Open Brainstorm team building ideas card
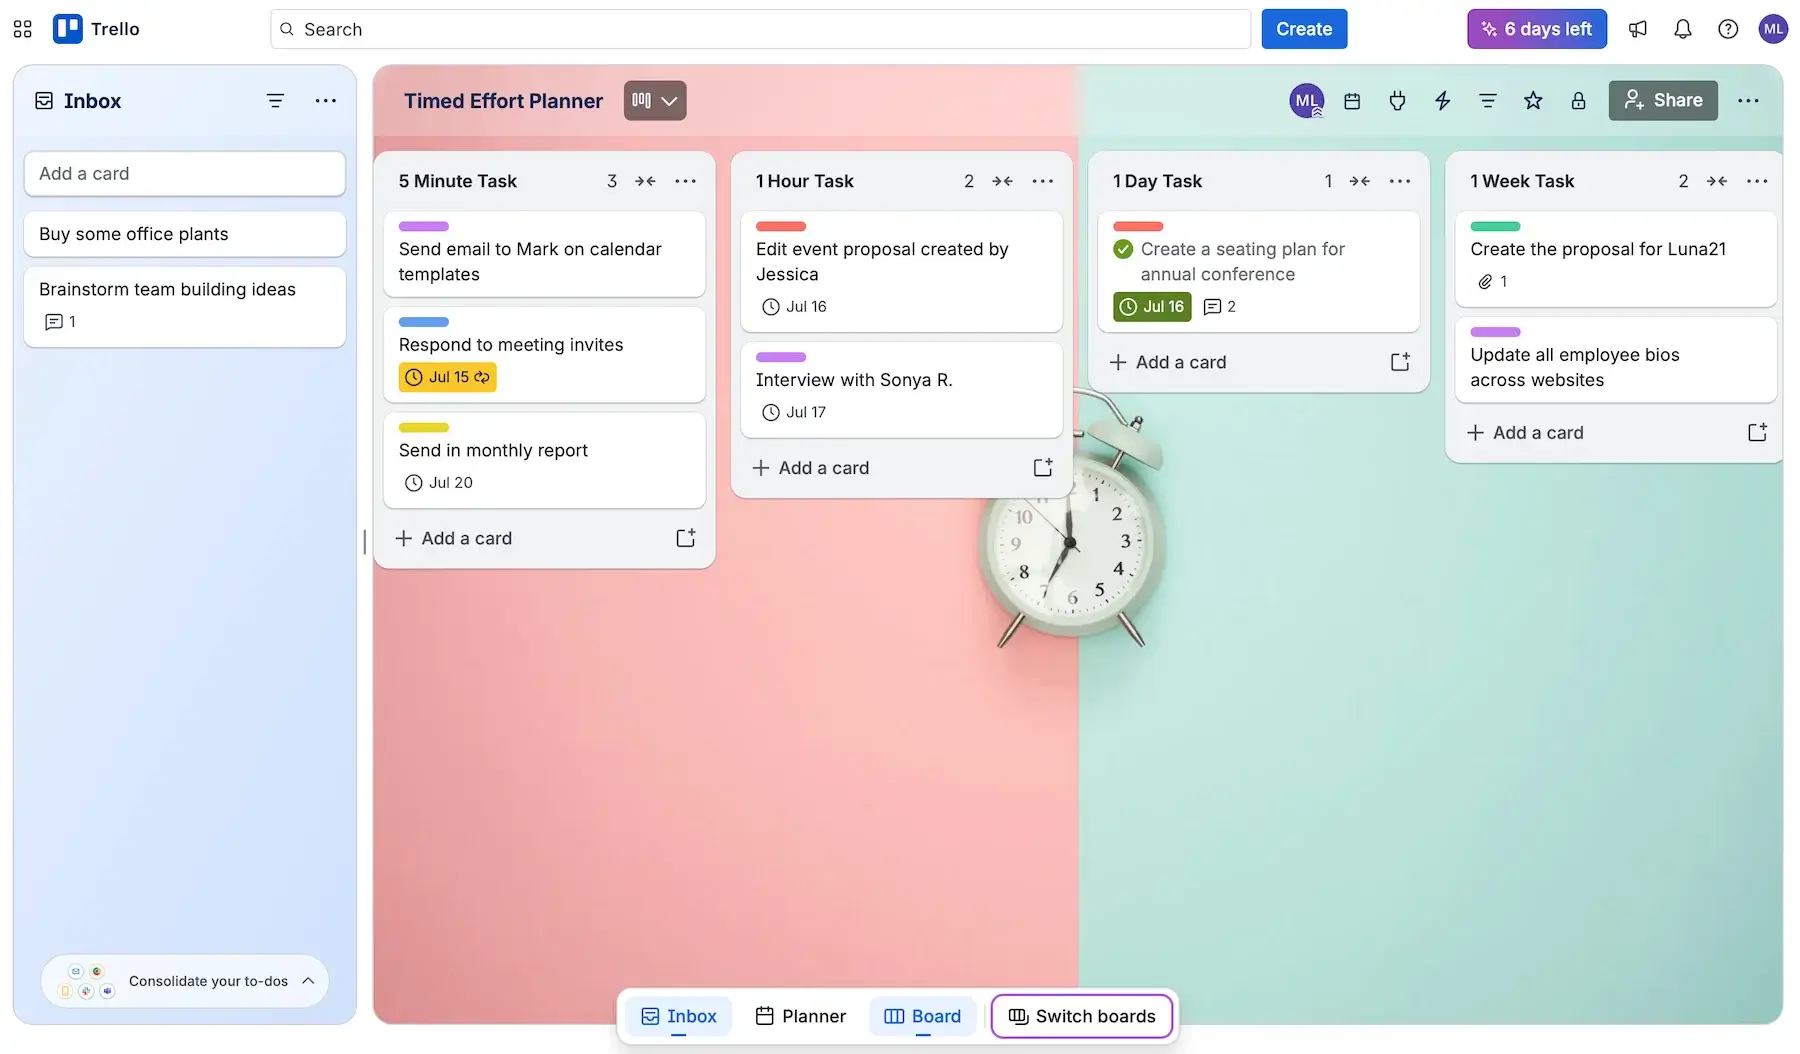Screen dimensions: 1800x1054 [x=185, y=306]
